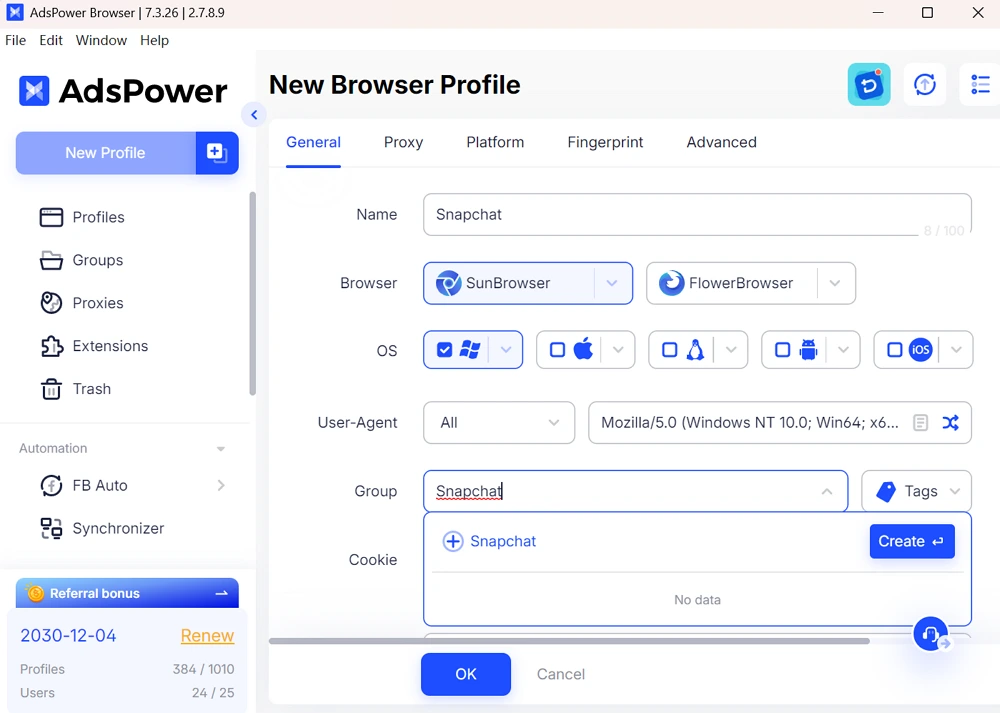Click the Windows logo OS icon

[x=470, y=349]
